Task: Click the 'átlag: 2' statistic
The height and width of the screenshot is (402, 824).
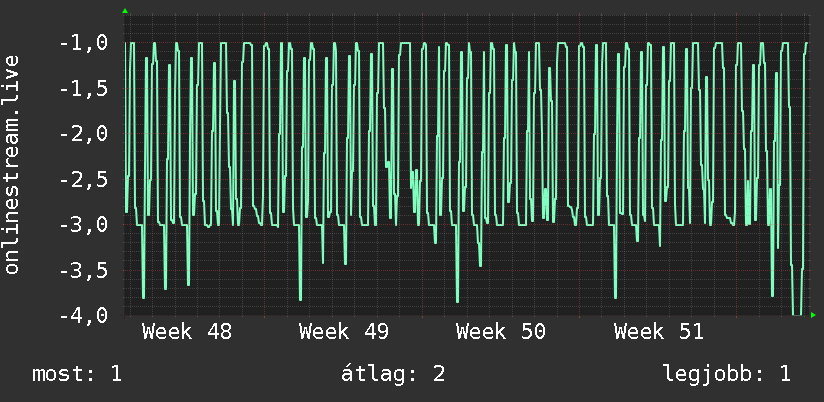Action: (393, 374)
